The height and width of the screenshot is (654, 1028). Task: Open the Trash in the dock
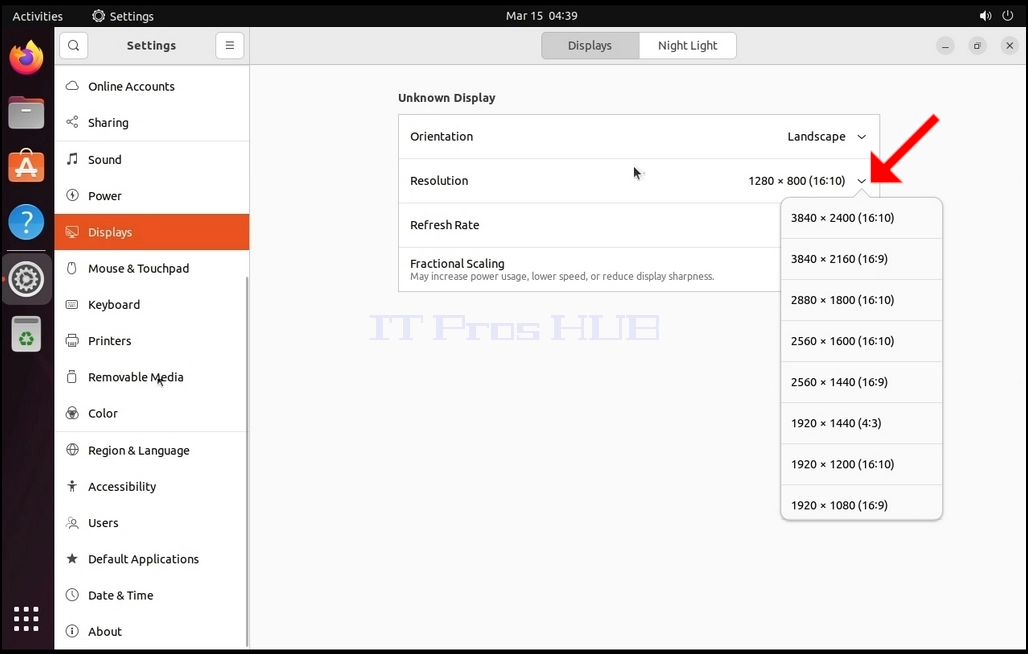click(26, 334)
